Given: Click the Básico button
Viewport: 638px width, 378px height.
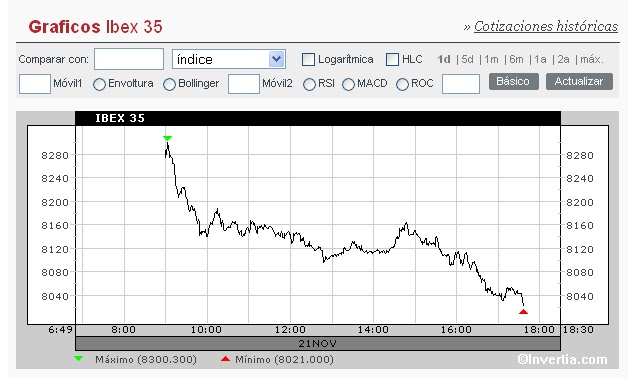Looking at the screenshot, I should [x=513, y=81].
